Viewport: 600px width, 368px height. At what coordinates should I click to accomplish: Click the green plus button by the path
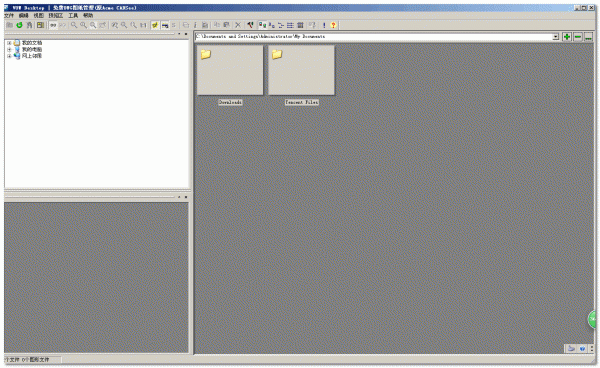click(x=567, y=36)
